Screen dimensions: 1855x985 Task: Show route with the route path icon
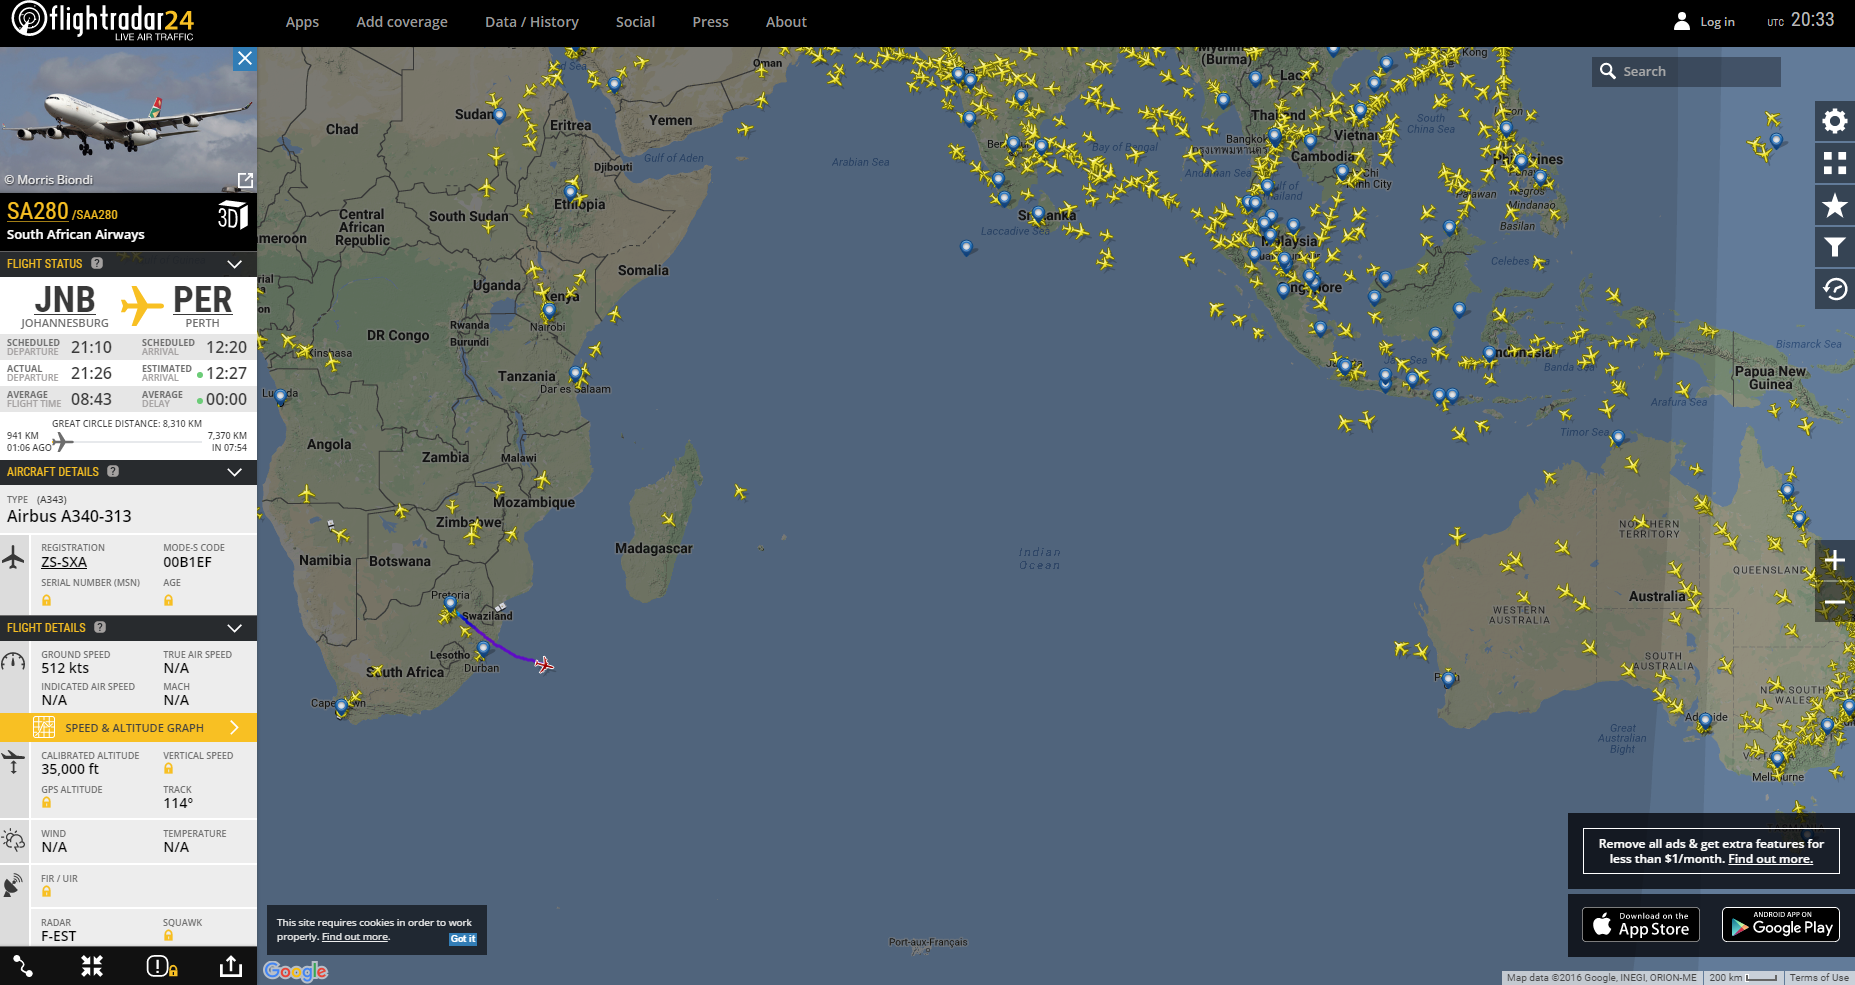23,966
